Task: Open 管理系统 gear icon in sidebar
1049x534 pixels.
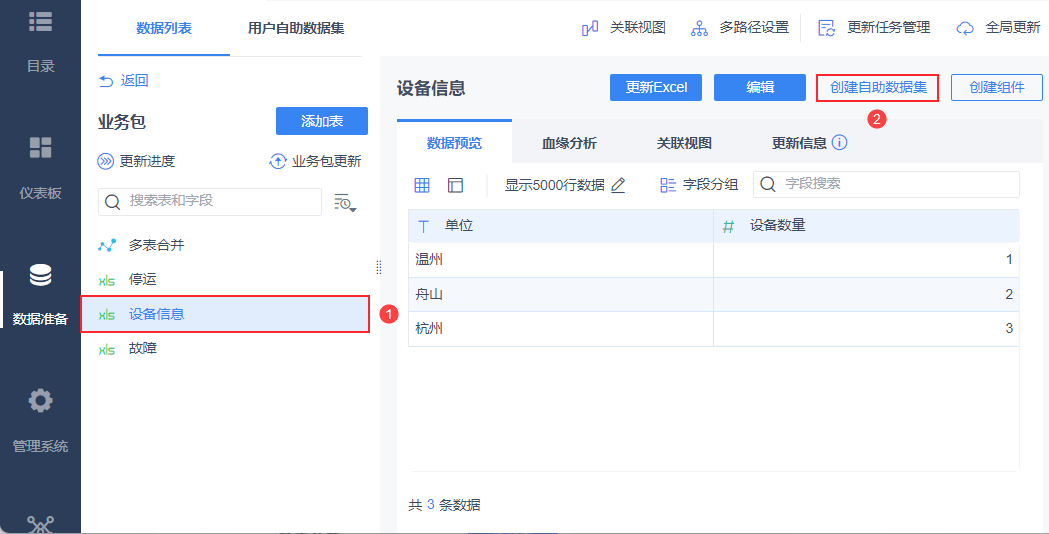Action: coord(40,402)
